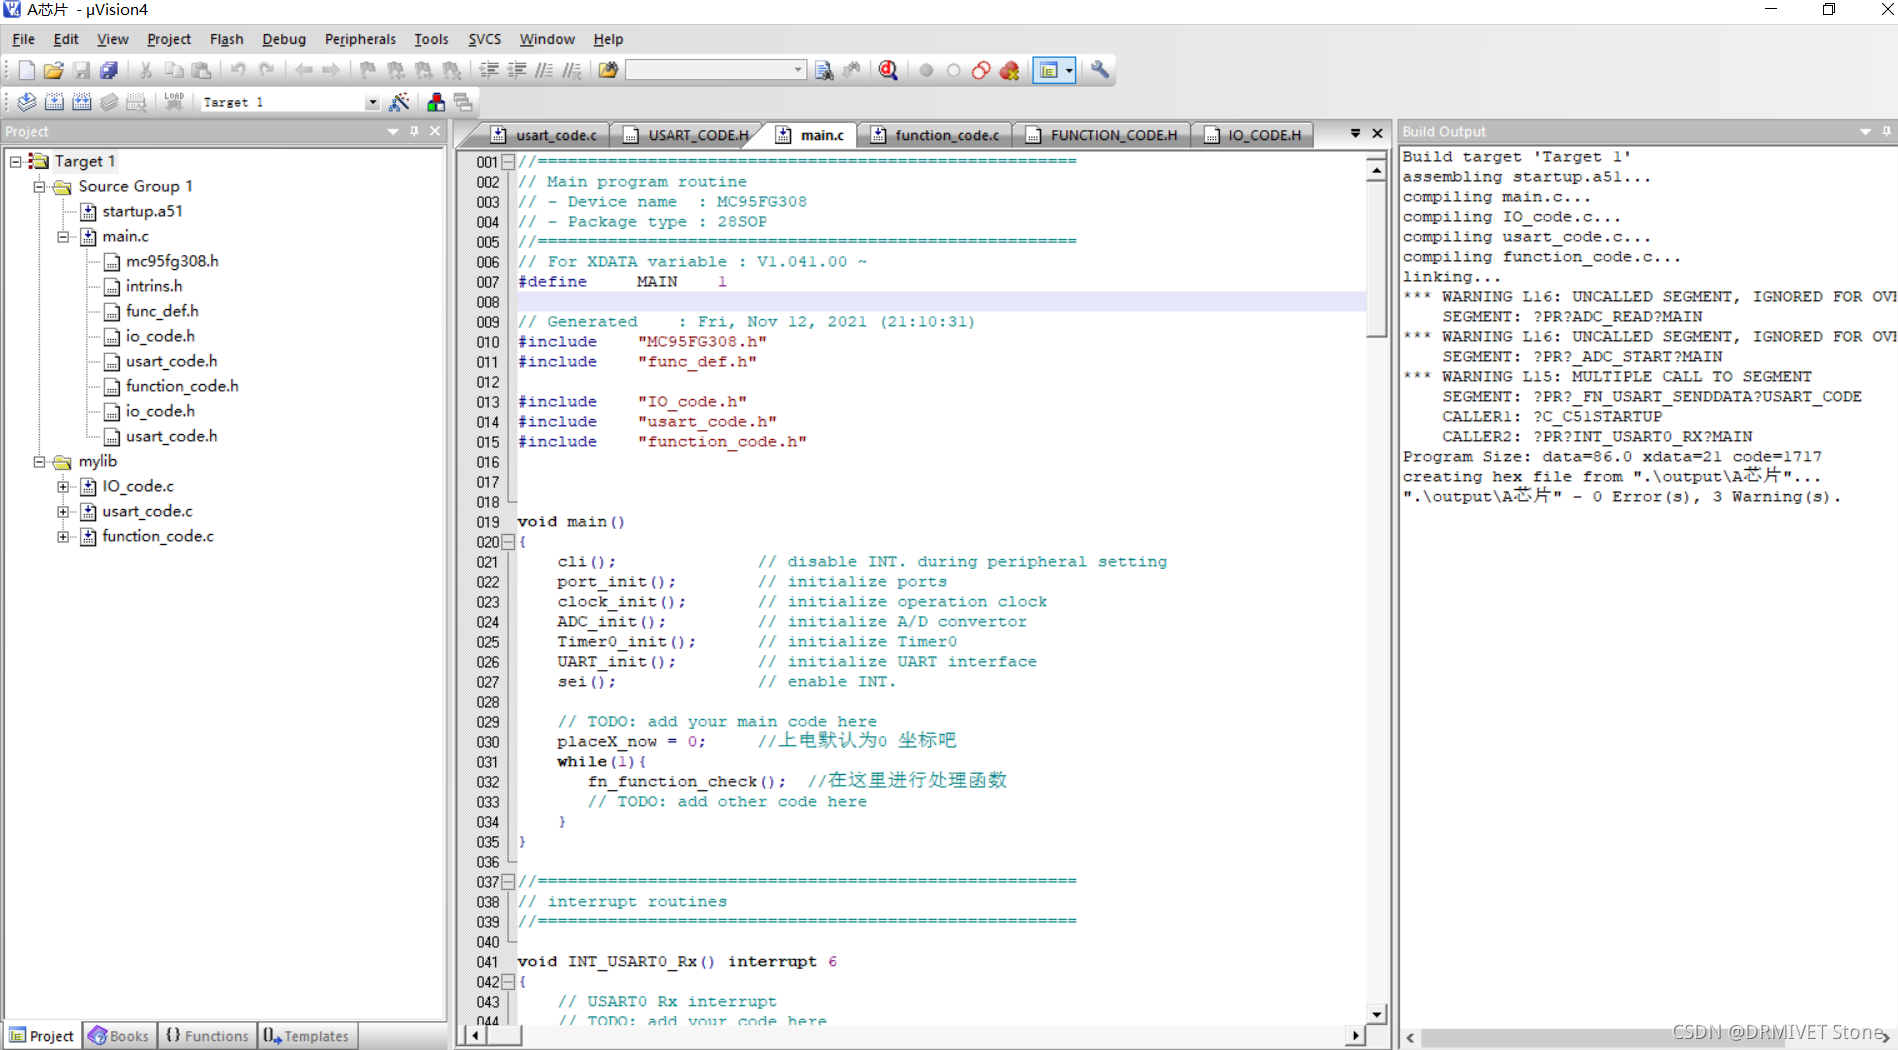Expand usart_code.c under mylib
Image resolution: width=1898 pixels, height=1050 pixels.
(63, 511)
